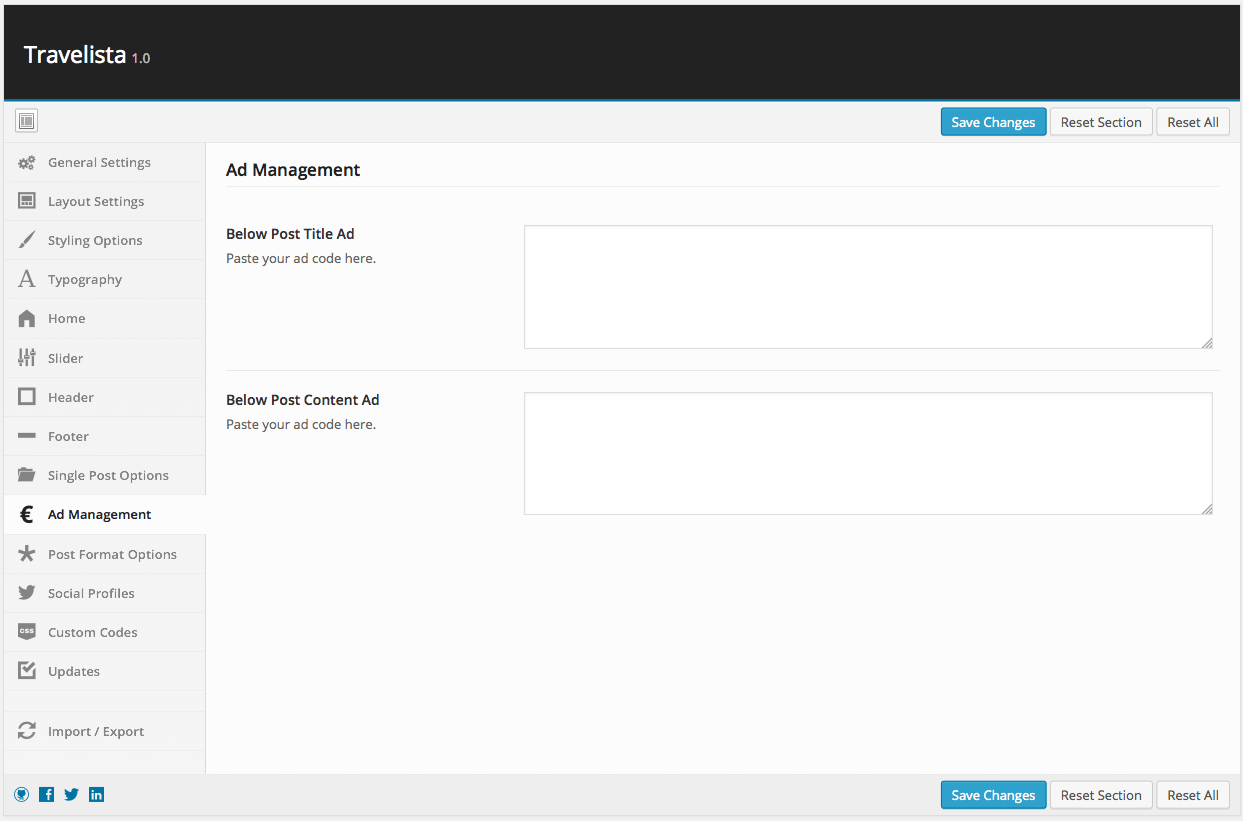Screen dimensions: 1243x821
Task: Click the house icon beside Home
Action: point(27,318)
